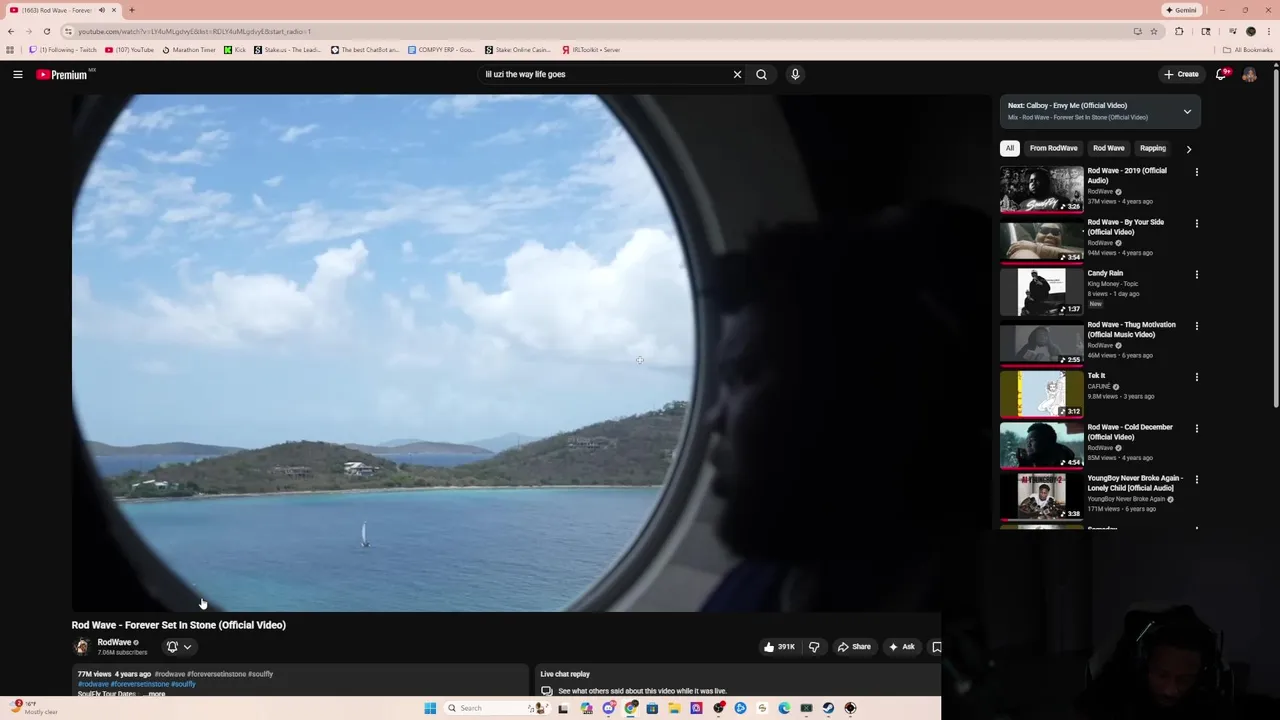Click the browser address bar URL
The height and width of the screenshot is (720, 1280).
(x=195, y=31)
